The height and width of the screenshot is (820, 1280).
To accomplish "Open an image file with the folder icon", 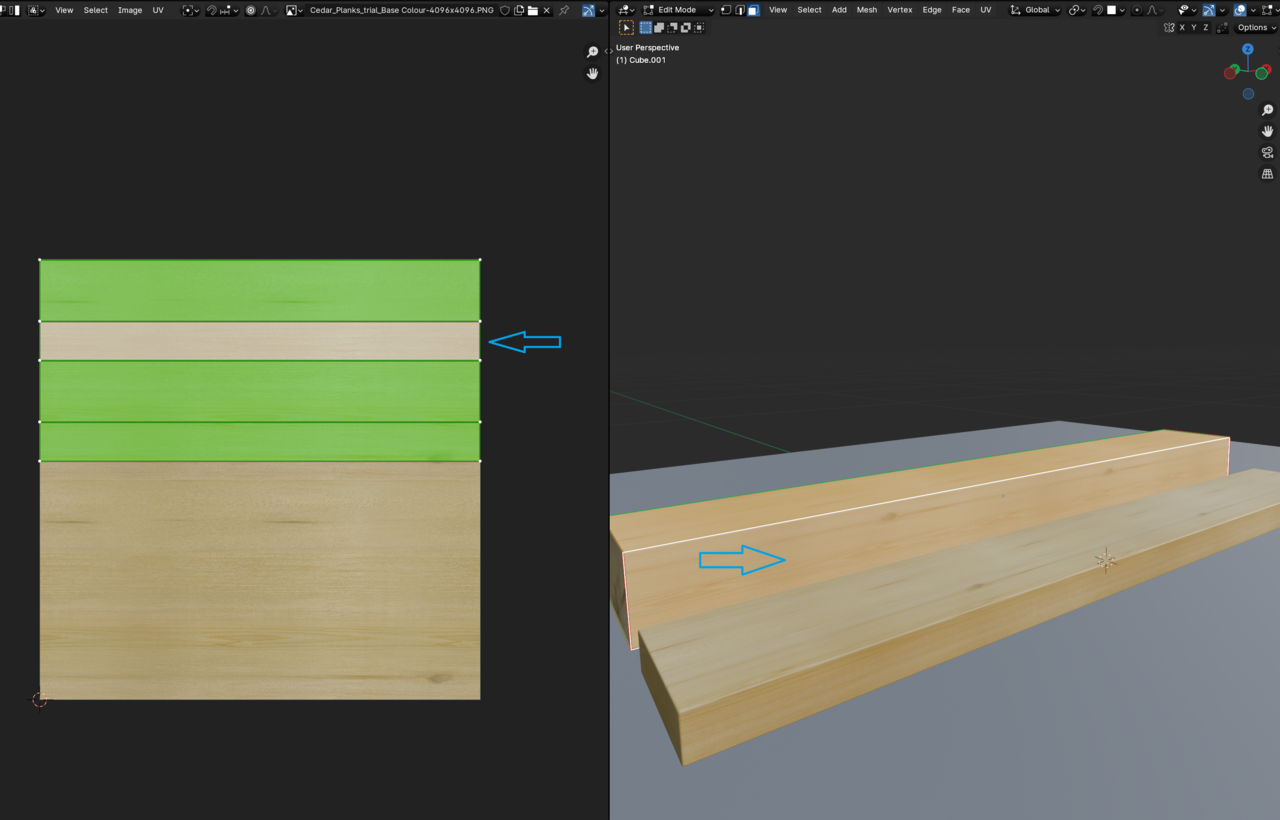I will point(532,10).
